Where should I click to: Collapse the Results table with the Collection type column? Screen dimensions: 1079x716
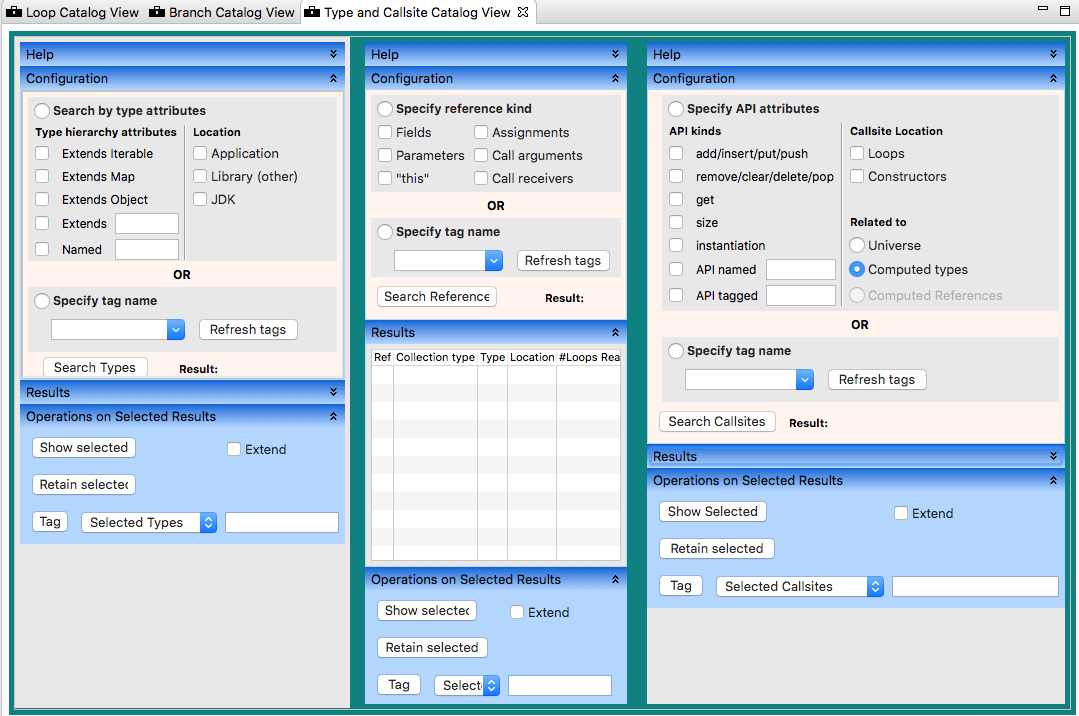click(615, 333)
